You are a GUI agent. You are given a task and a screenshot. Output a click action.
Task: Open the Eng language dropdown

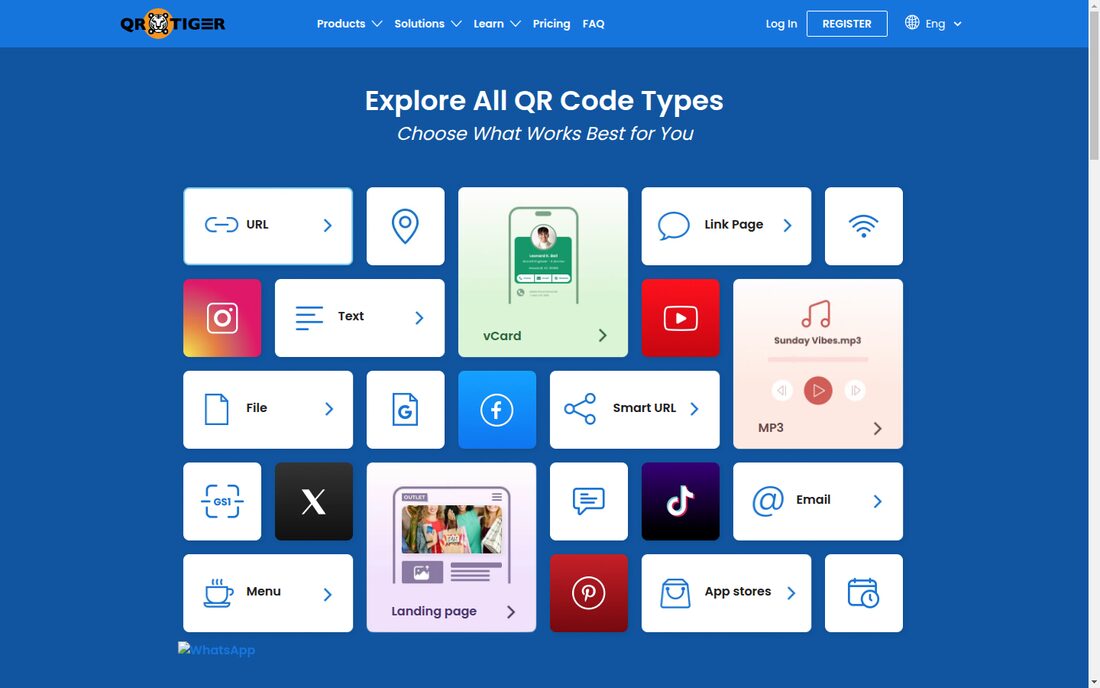point(943,23)
